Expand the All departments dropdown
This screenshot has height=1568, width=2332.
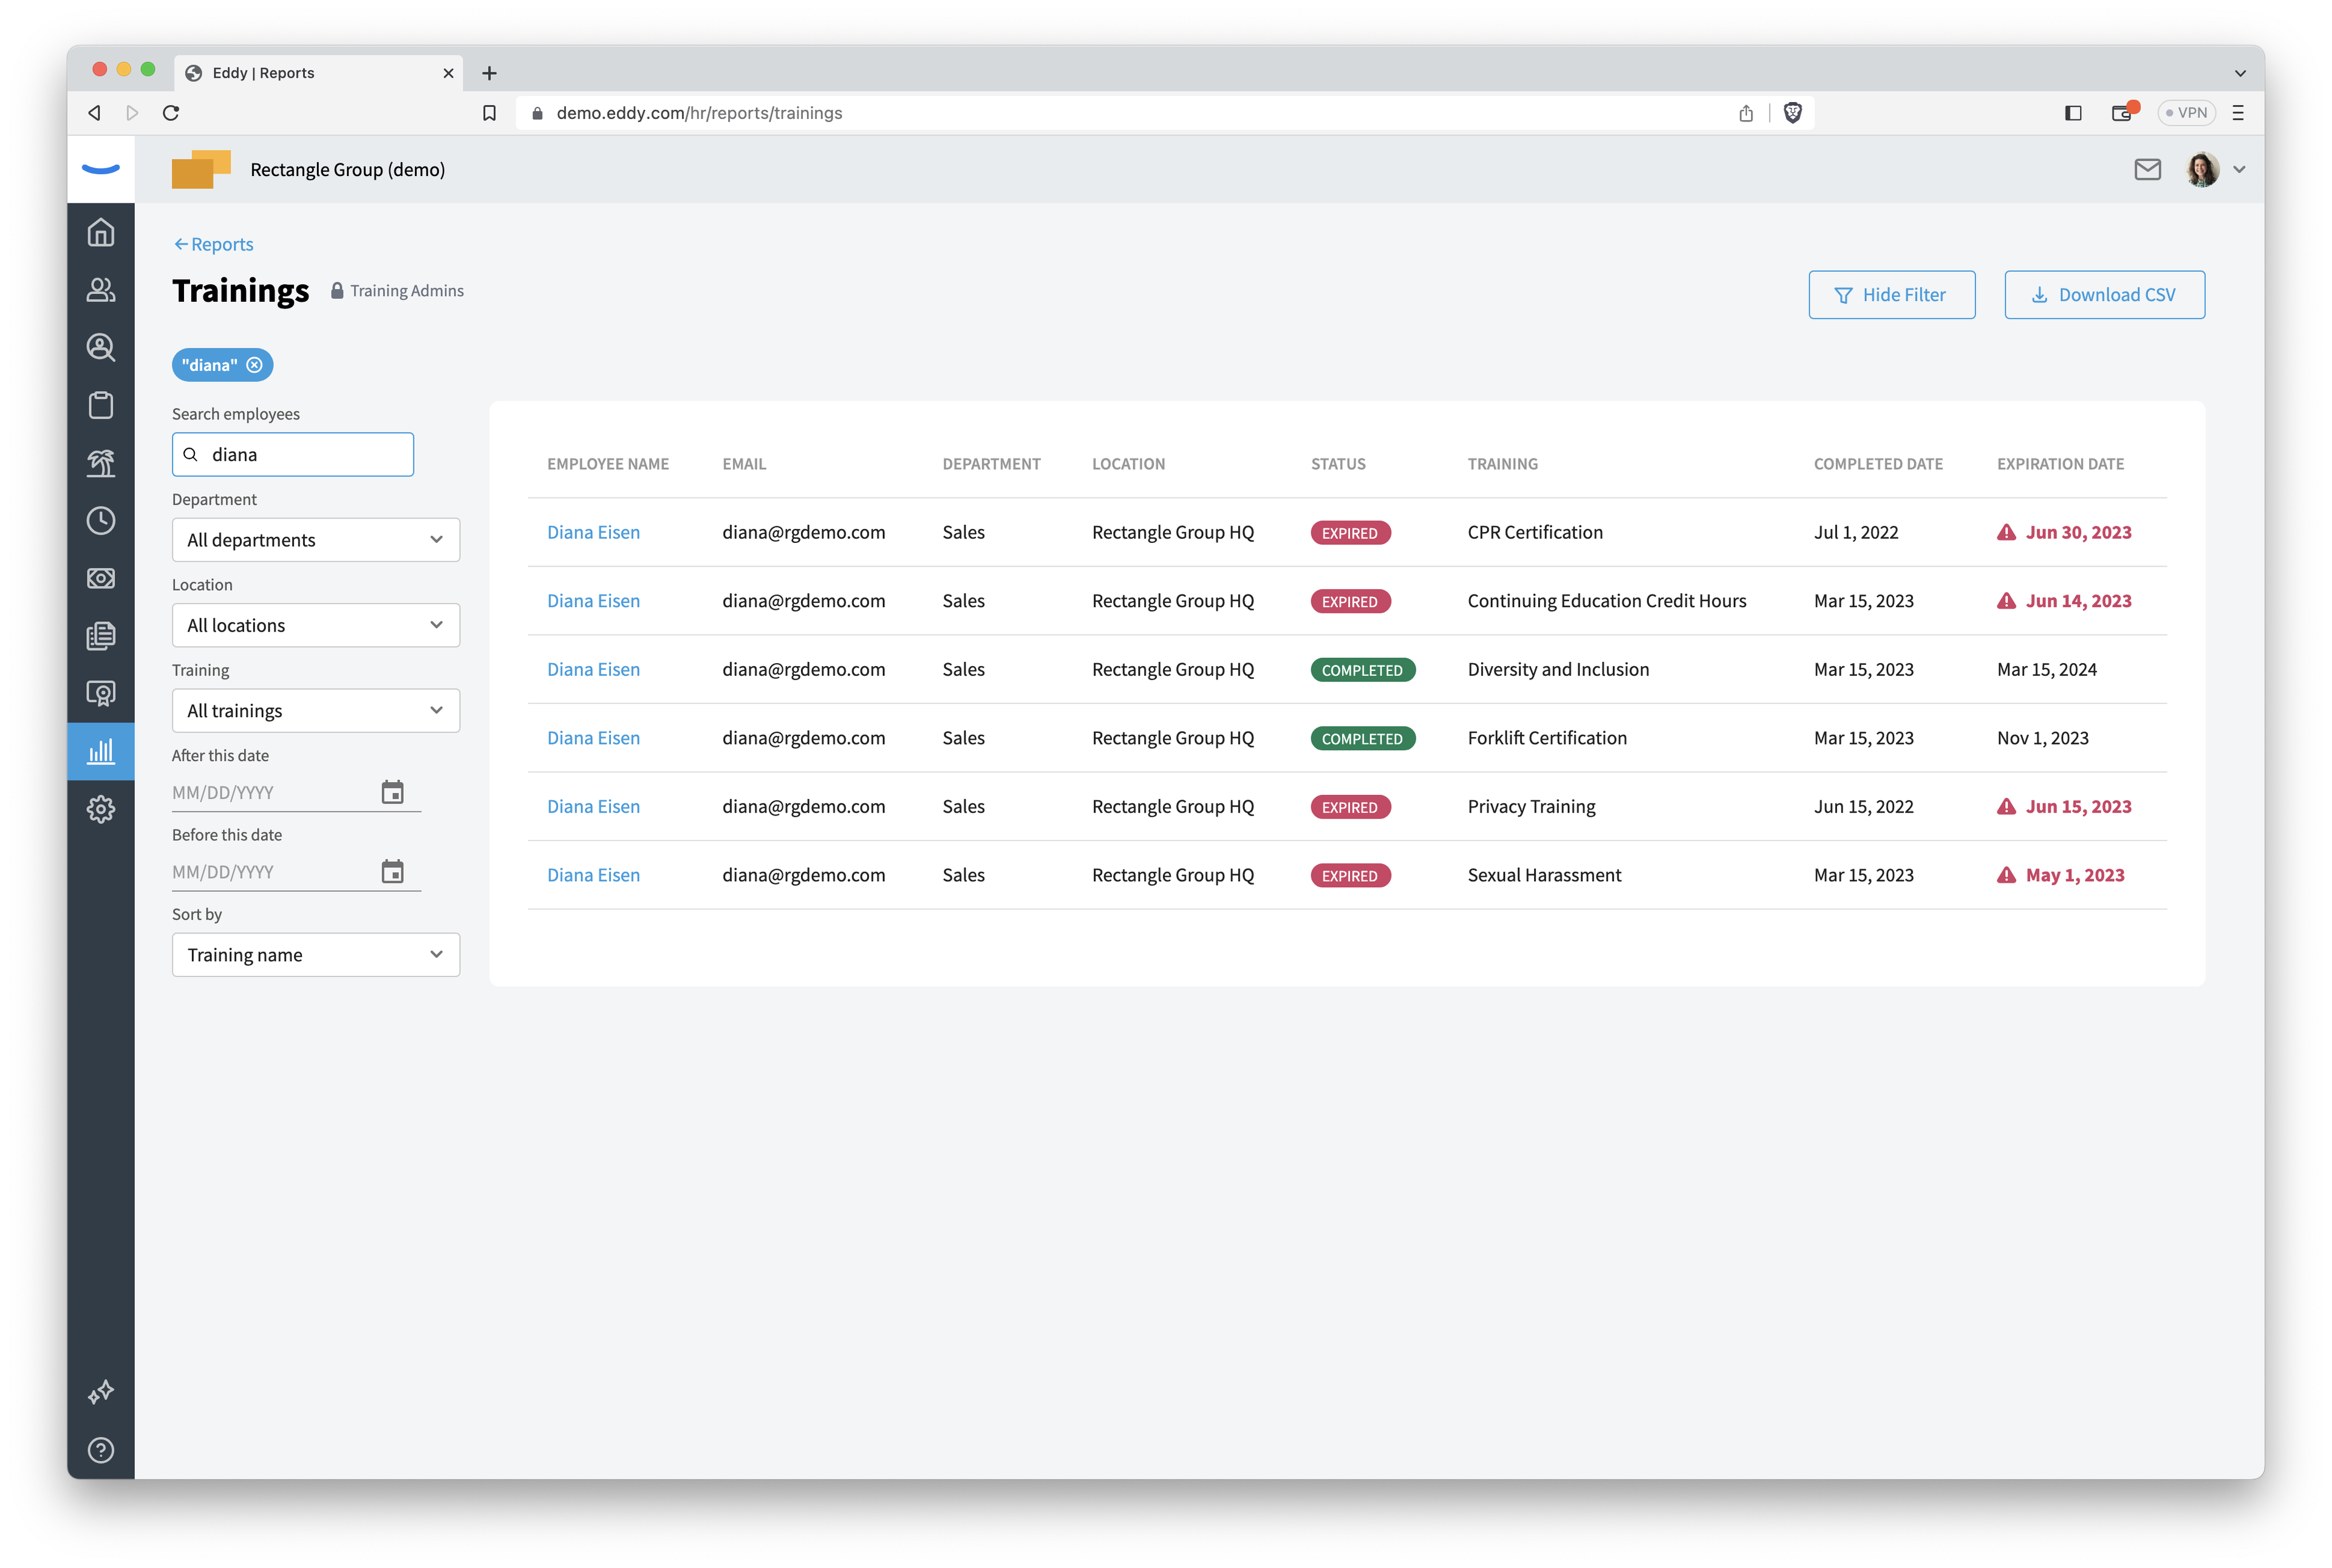click(x=316, y=540)
